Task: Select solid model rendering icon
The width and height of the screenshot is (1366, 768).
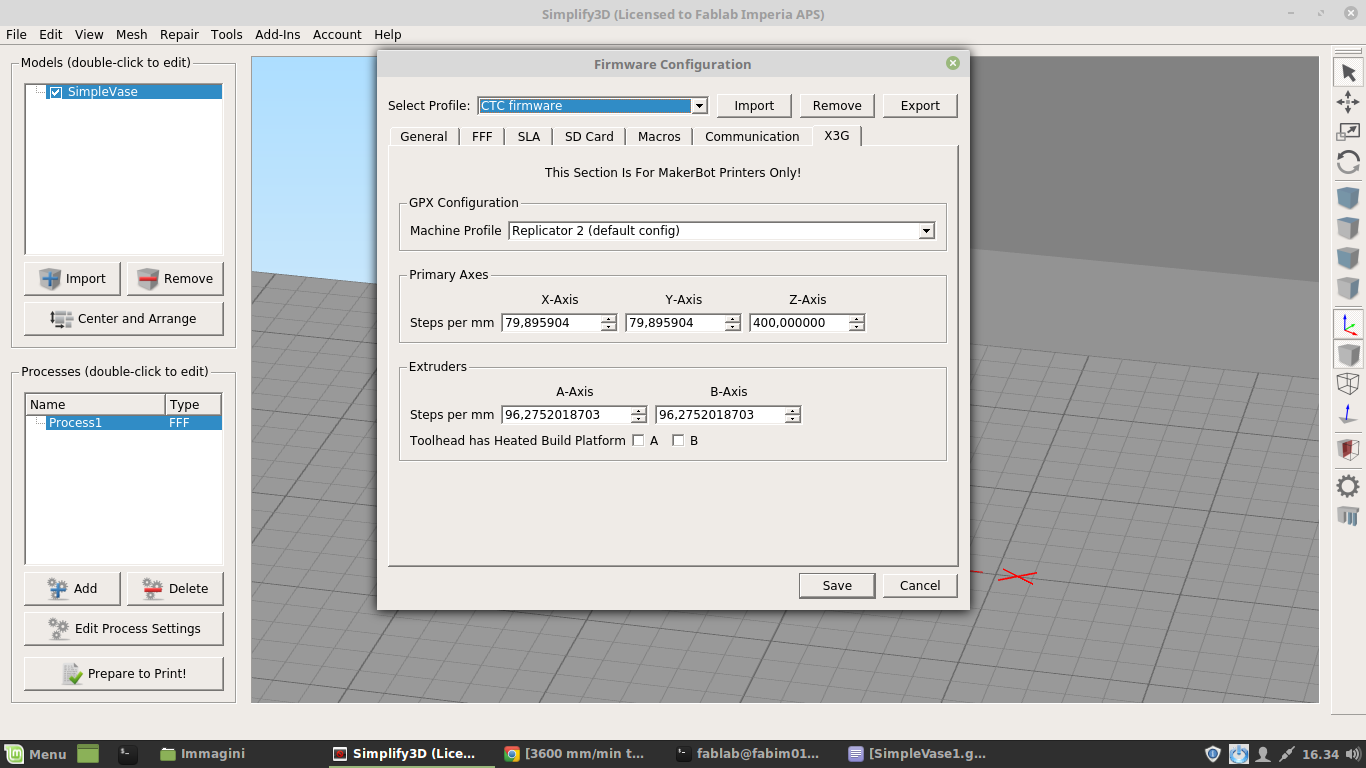Action: pos(1348,354)
